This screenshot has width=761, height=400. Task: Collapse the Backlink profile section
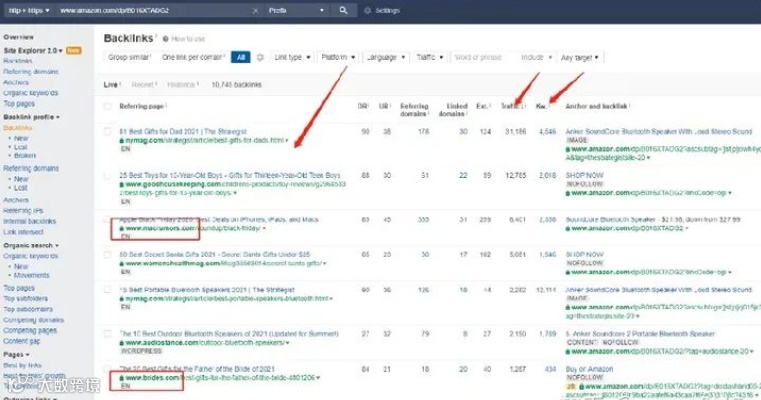click(32, 117)
